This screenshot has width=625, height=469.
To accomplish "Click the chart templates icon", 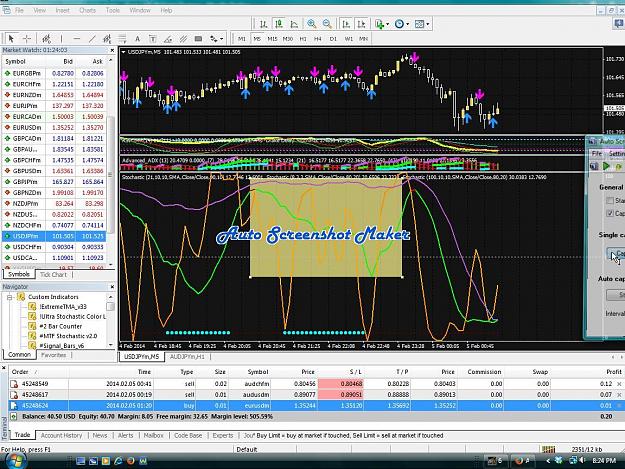I will coord(419,24).
